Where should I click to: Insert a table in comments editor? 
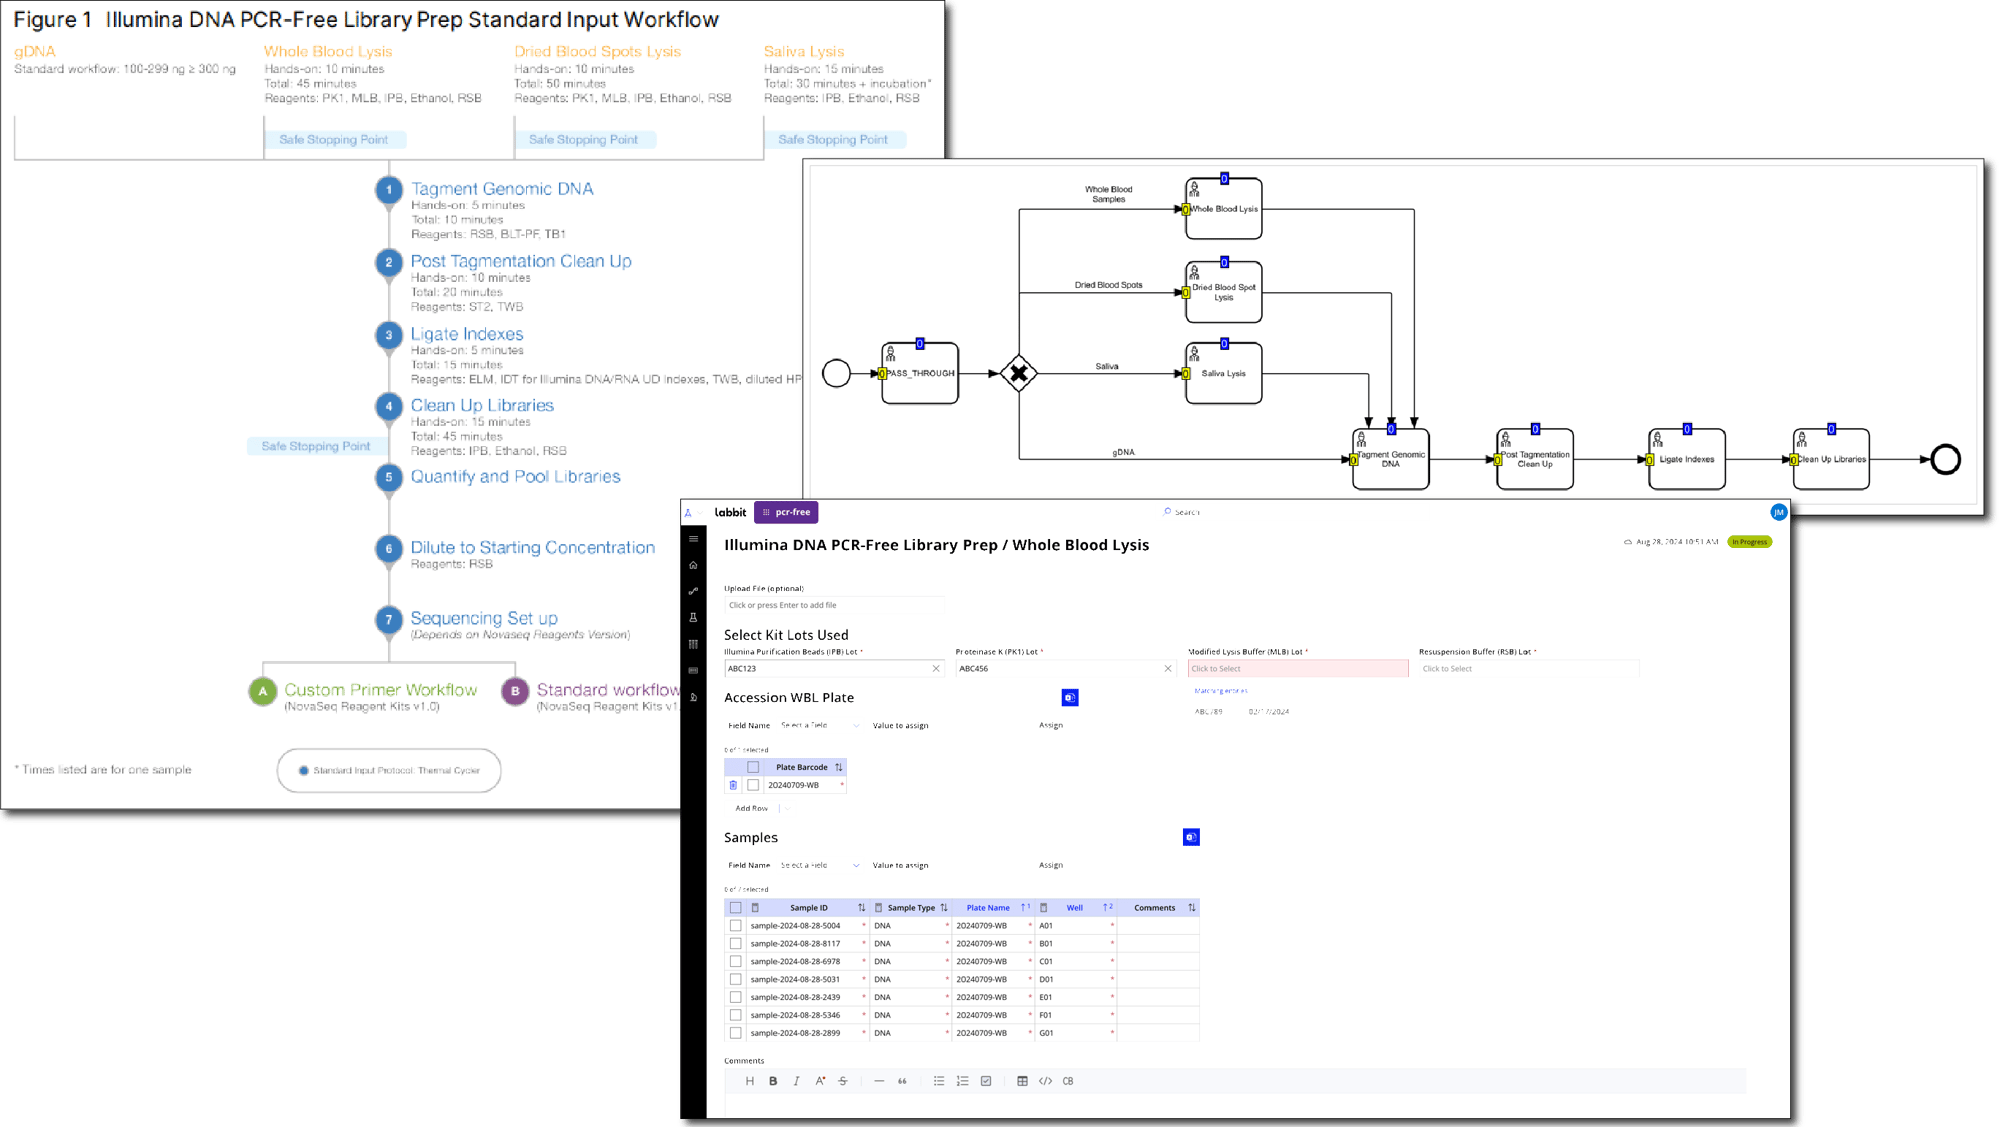click(1022, 1081)
